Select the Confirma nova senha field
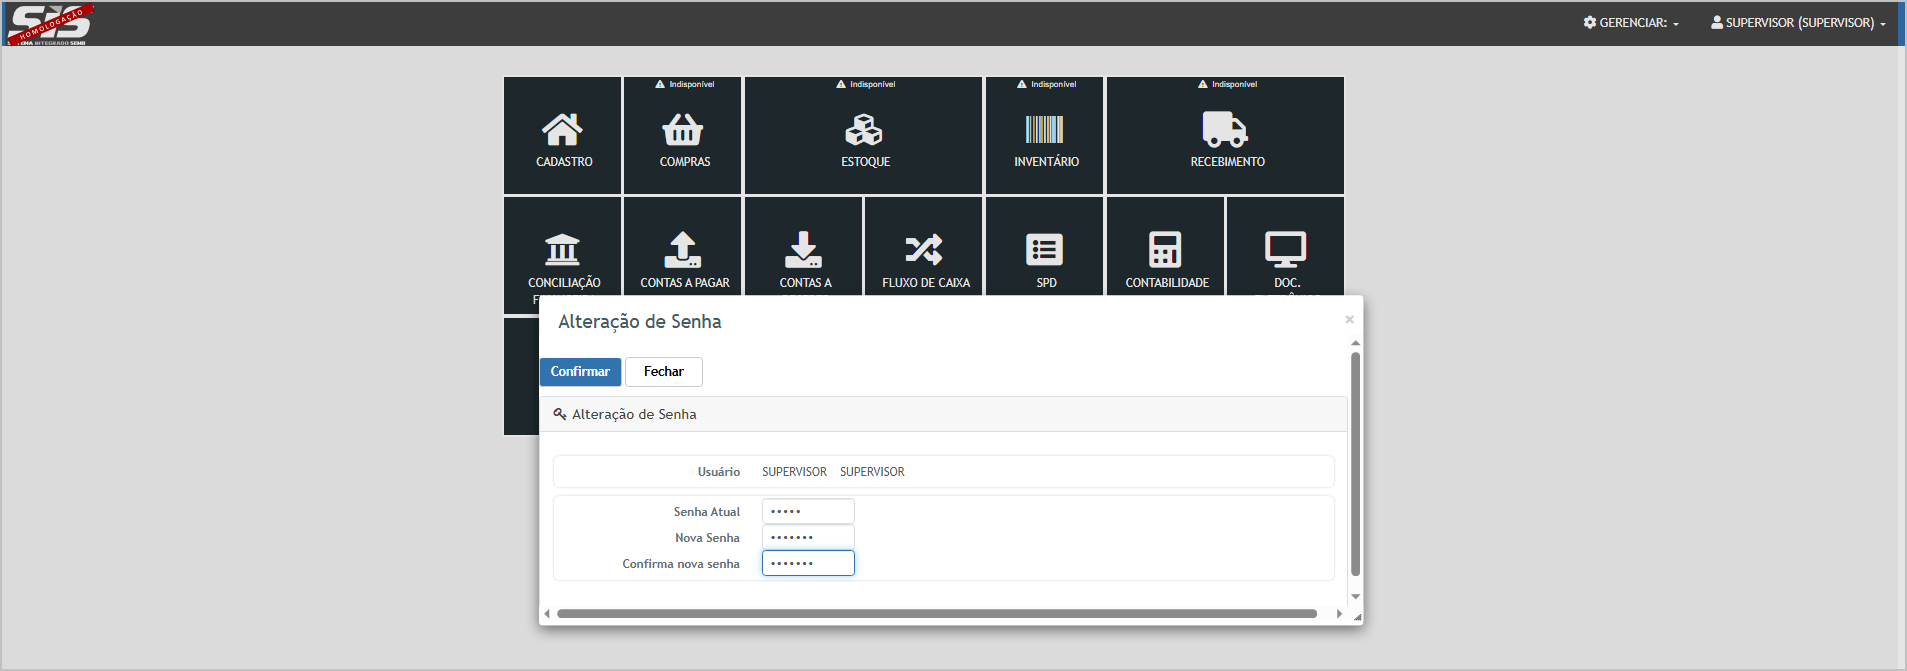This screenshot has height=671, width=1907. 808,563
